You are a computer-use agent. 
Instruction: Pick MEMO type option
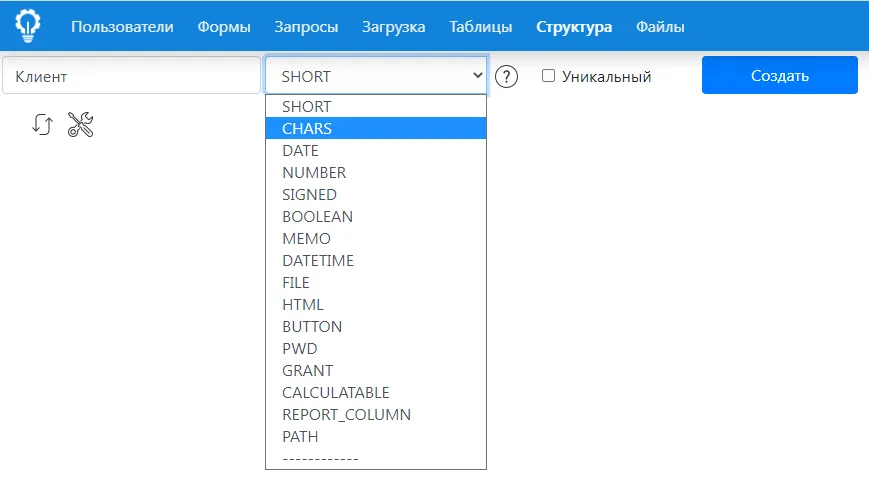[x=376, y=238]
